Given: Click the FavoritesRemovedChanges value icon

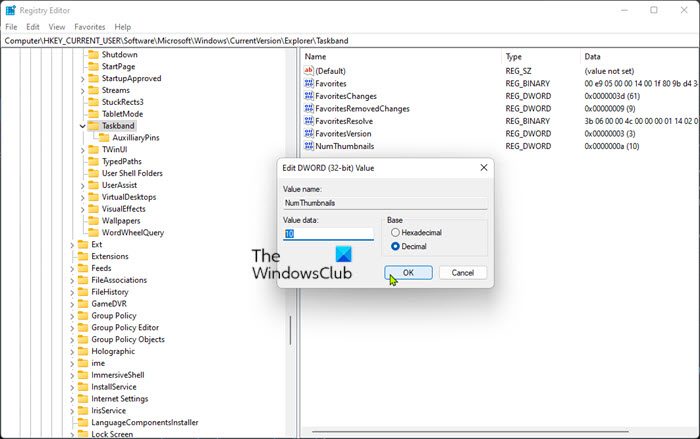Looking at the screenshot, I should [x=308, y=108].
